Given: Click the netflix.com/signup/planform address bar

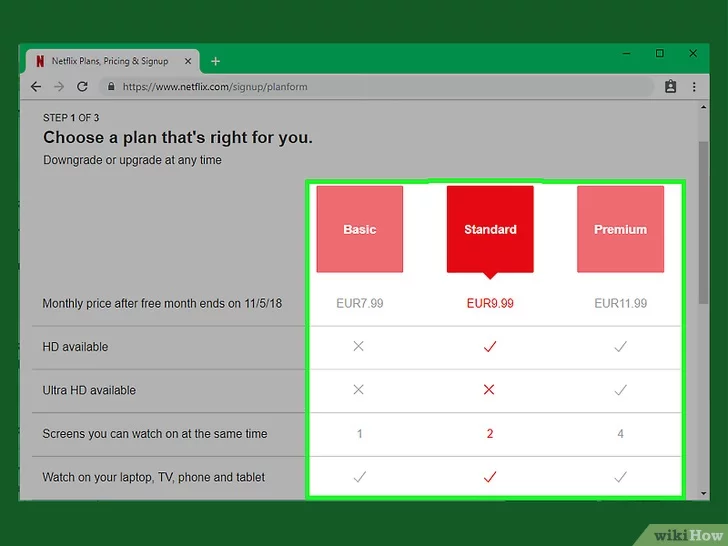Looking at the screenshot, I should pyautogui.click(x=376, y=87).
